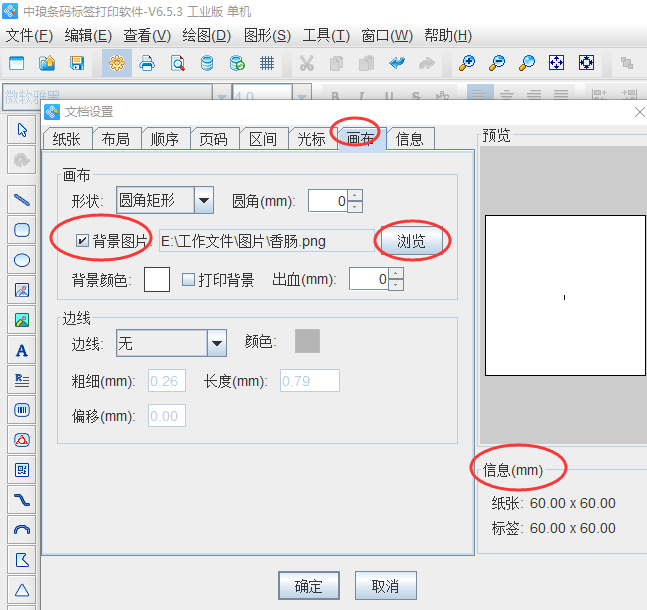Click the zoom in magnifier icon
This screenshot has height=610, width=647.
pos(467,63)
